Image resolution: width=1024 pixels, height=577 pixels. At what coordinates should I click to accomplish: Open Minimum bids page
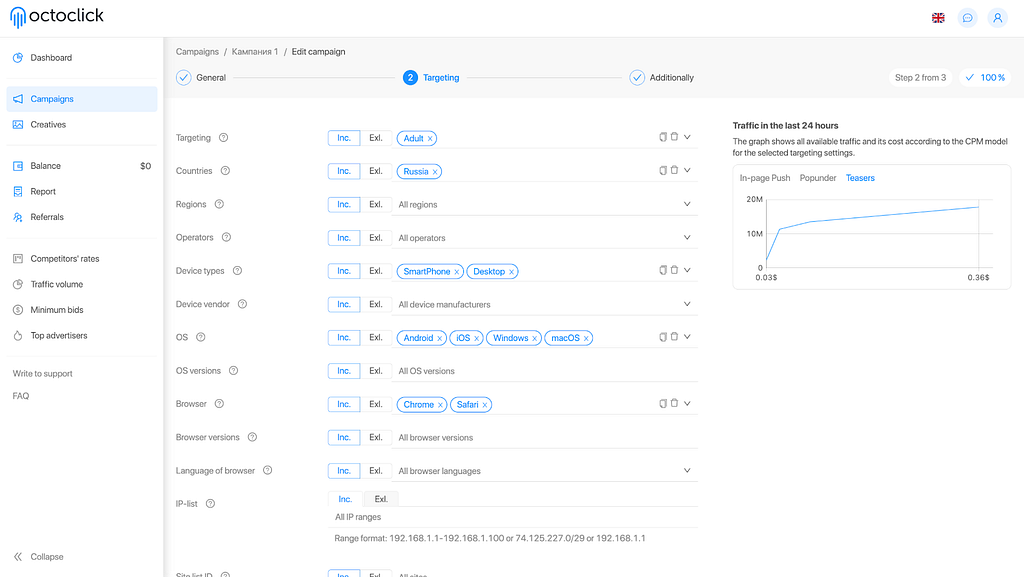[82, 309]
